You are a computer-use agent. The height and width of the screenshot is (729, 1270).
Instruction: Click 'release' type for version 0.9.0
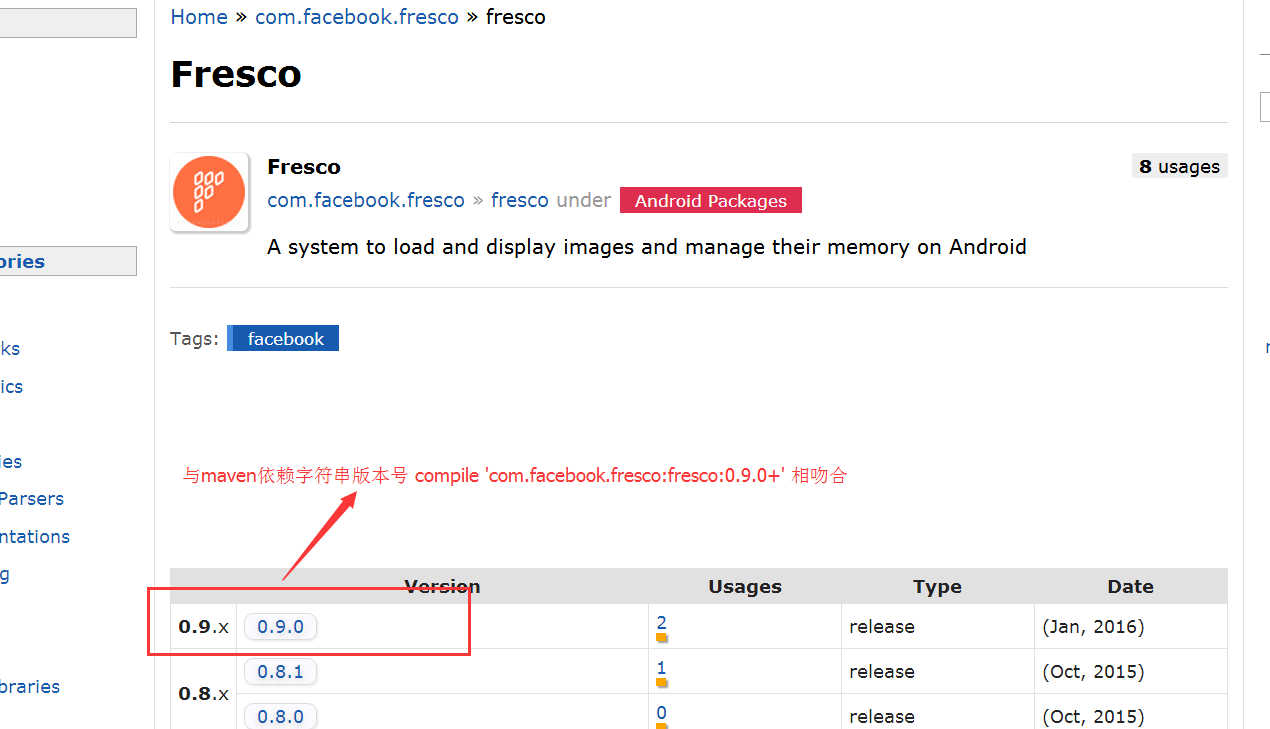pyautogui.click(x=882, y=627)
